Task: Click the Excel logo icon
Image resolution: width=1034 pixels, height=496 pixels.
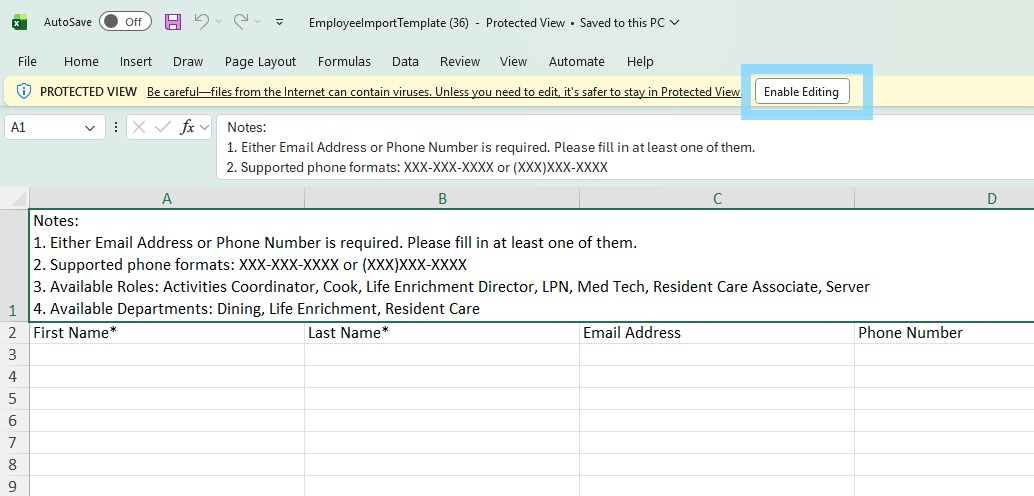Action: [x=19, y=21]
